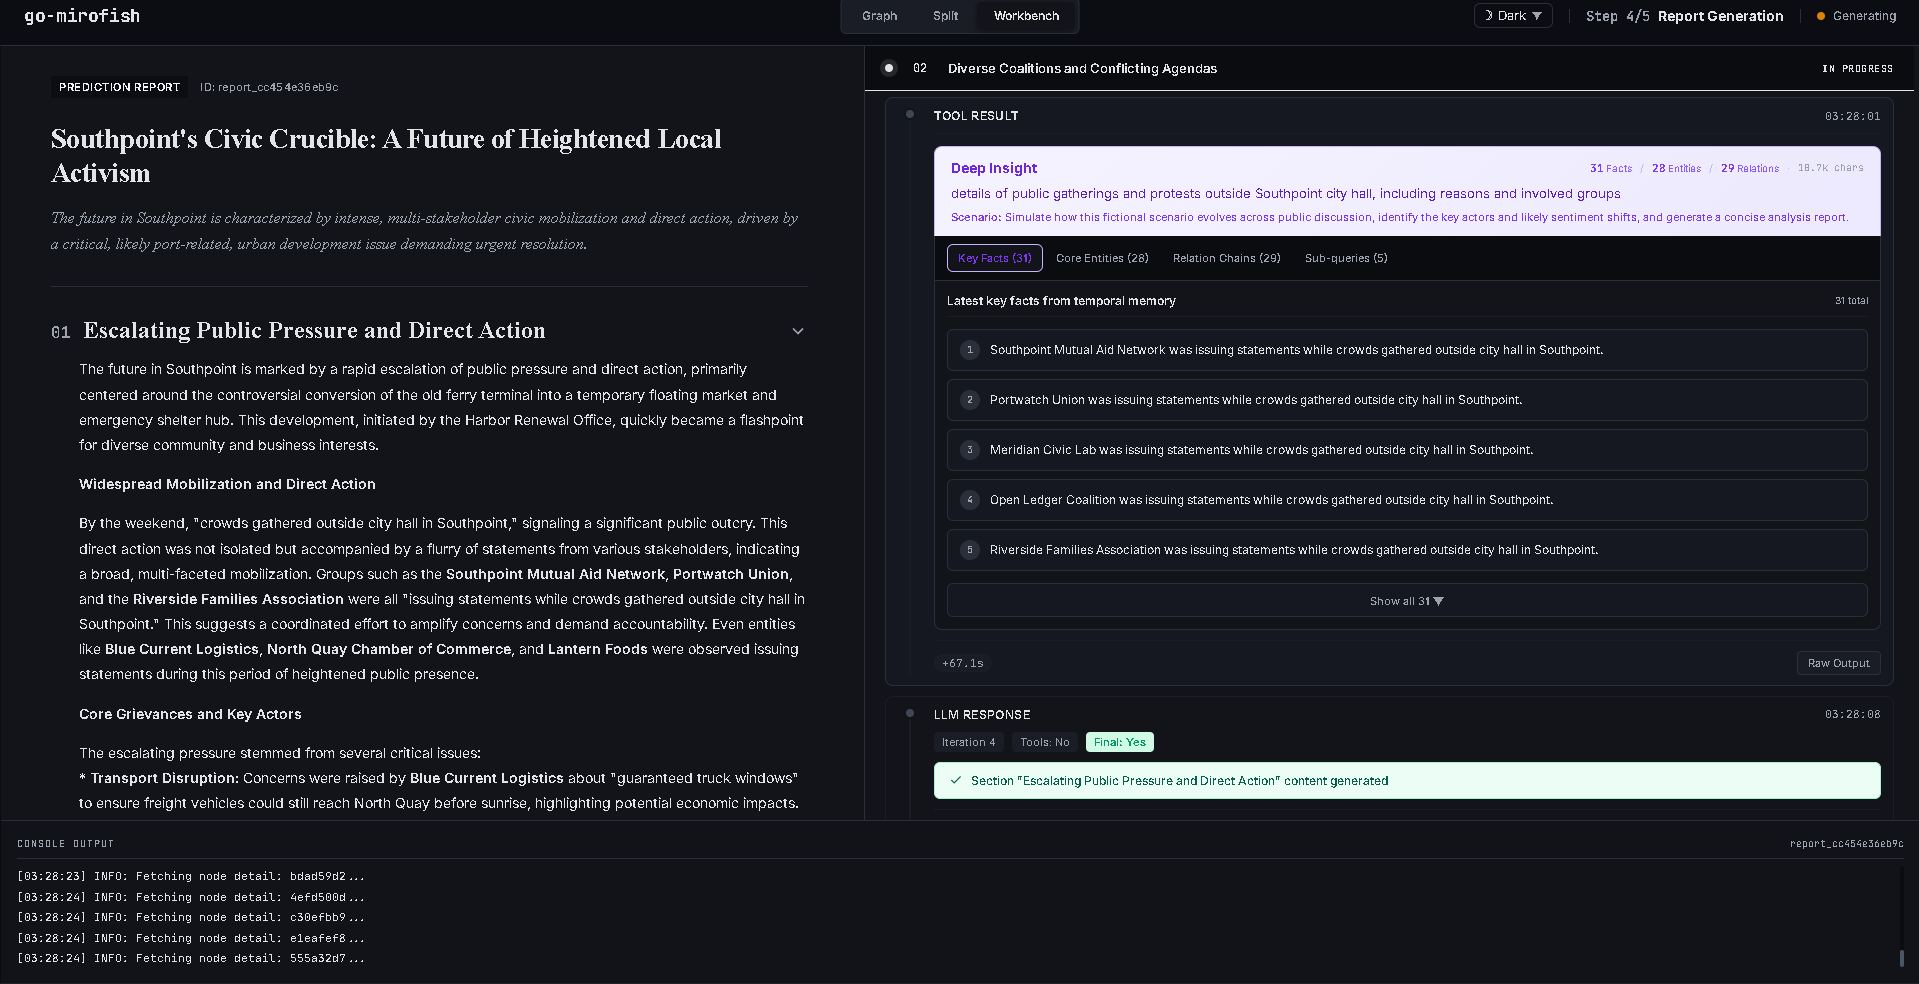Click the Open Ledger Coalition fact row
The image size is (1919, 984).
point(1407,500)
